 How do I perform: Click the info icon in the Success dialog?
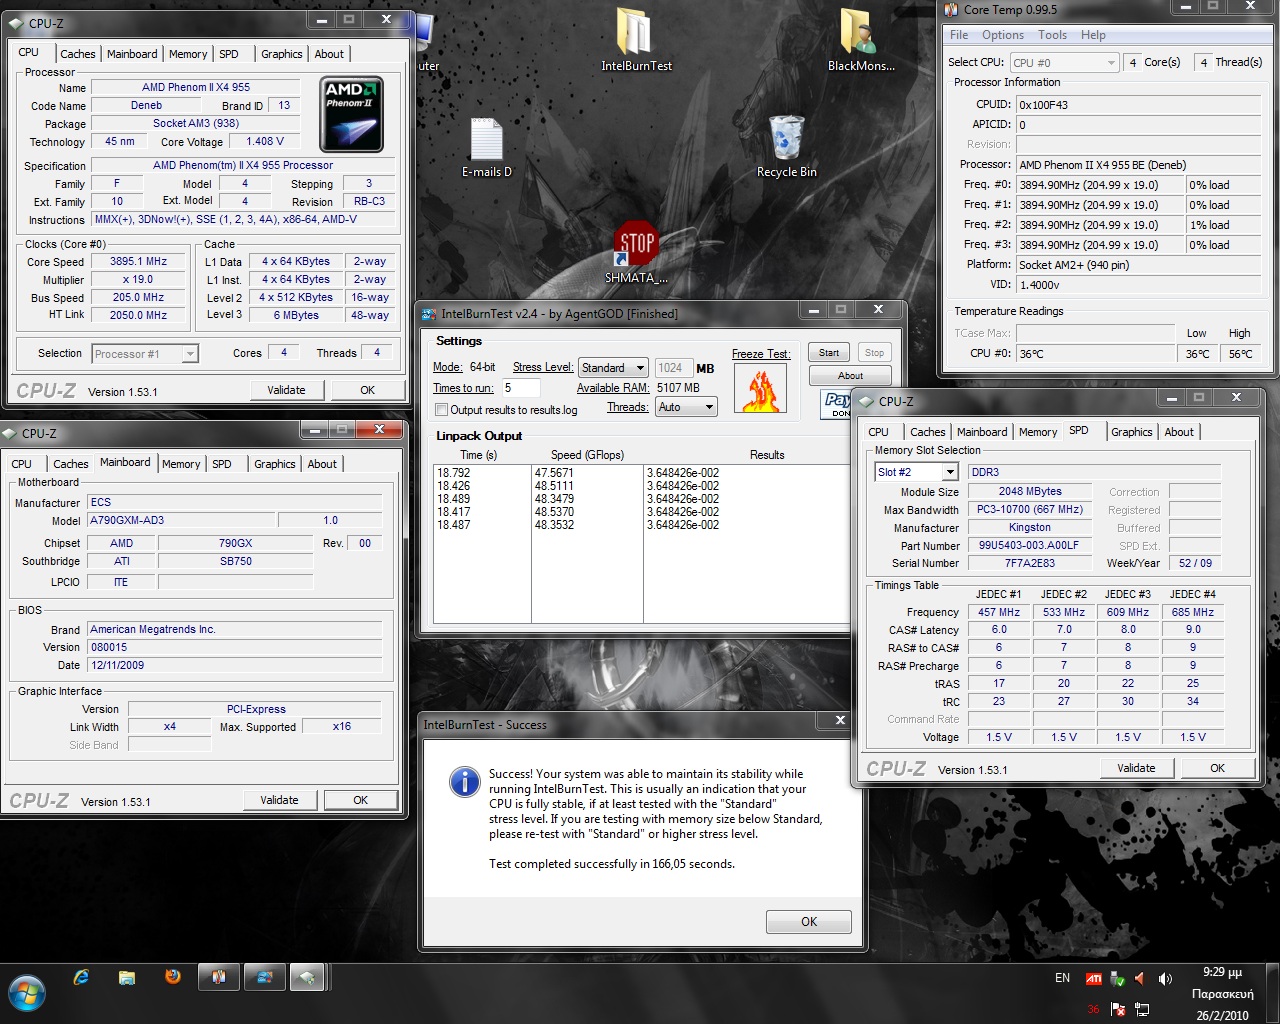coord(464,782)
